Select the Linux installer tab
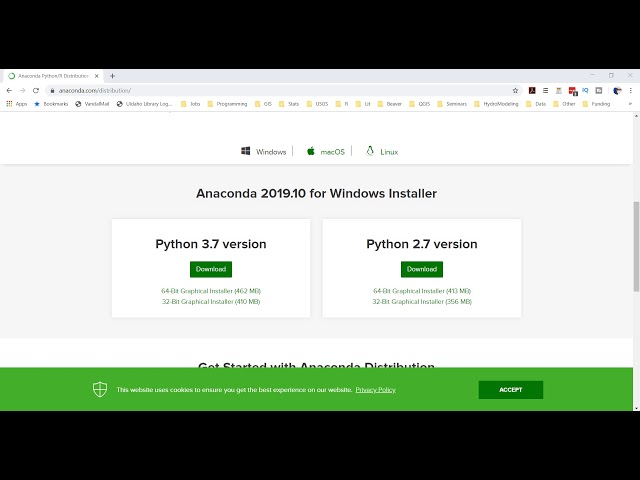Screen dimensions: 640x480 pos(382,152)
